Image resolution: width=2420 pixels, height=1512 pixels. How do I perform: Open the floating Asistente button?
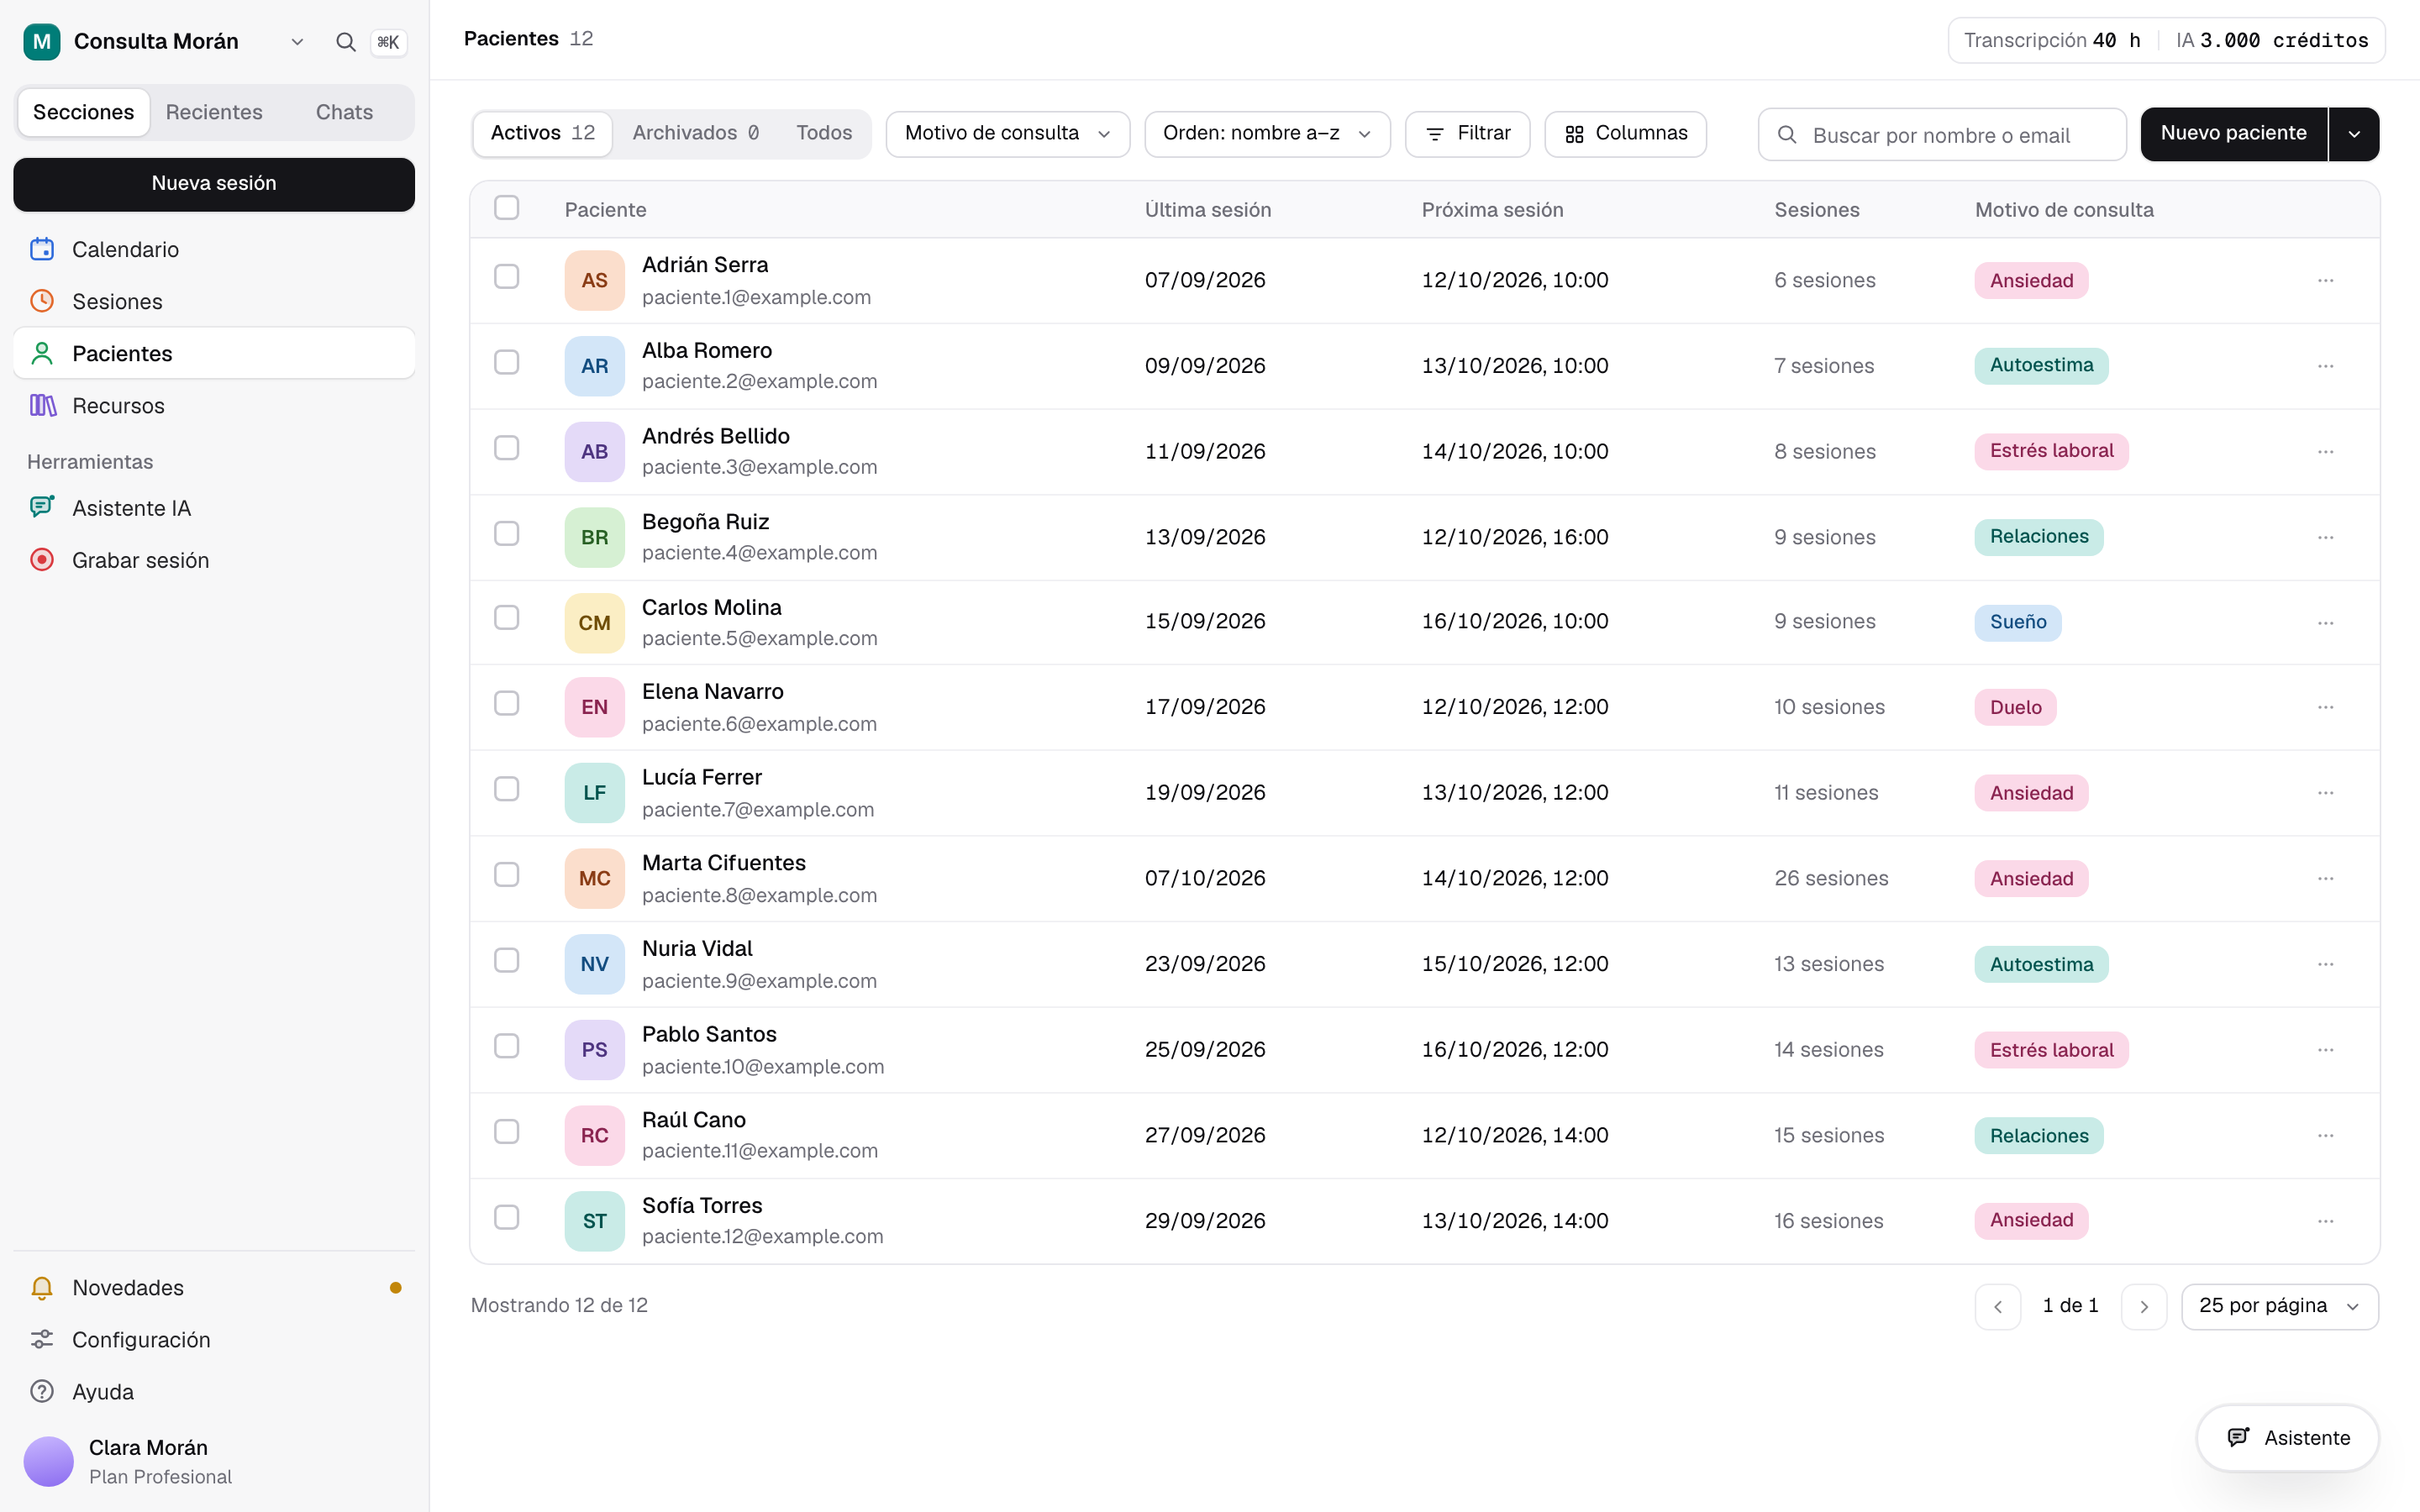click(2287, 1438)
